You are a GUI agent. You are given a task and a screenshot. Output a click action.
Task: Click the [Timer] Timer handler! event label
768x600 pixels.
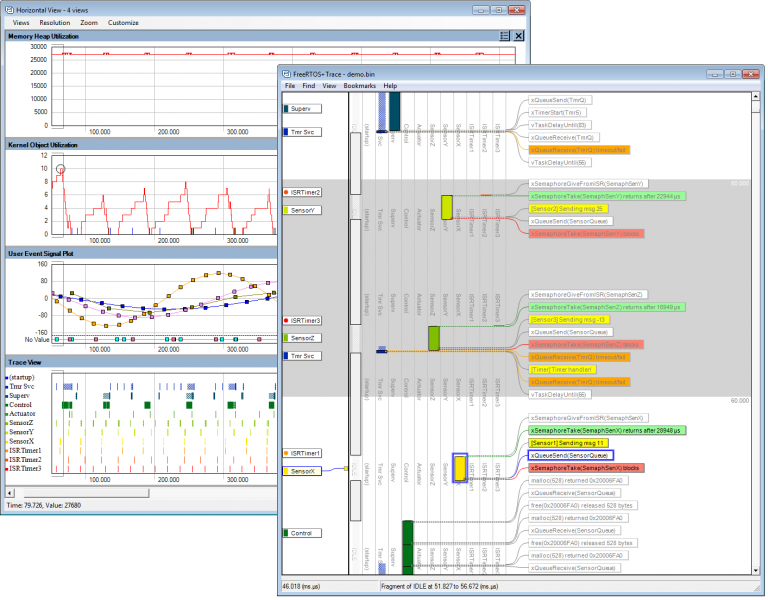[562, 370]
